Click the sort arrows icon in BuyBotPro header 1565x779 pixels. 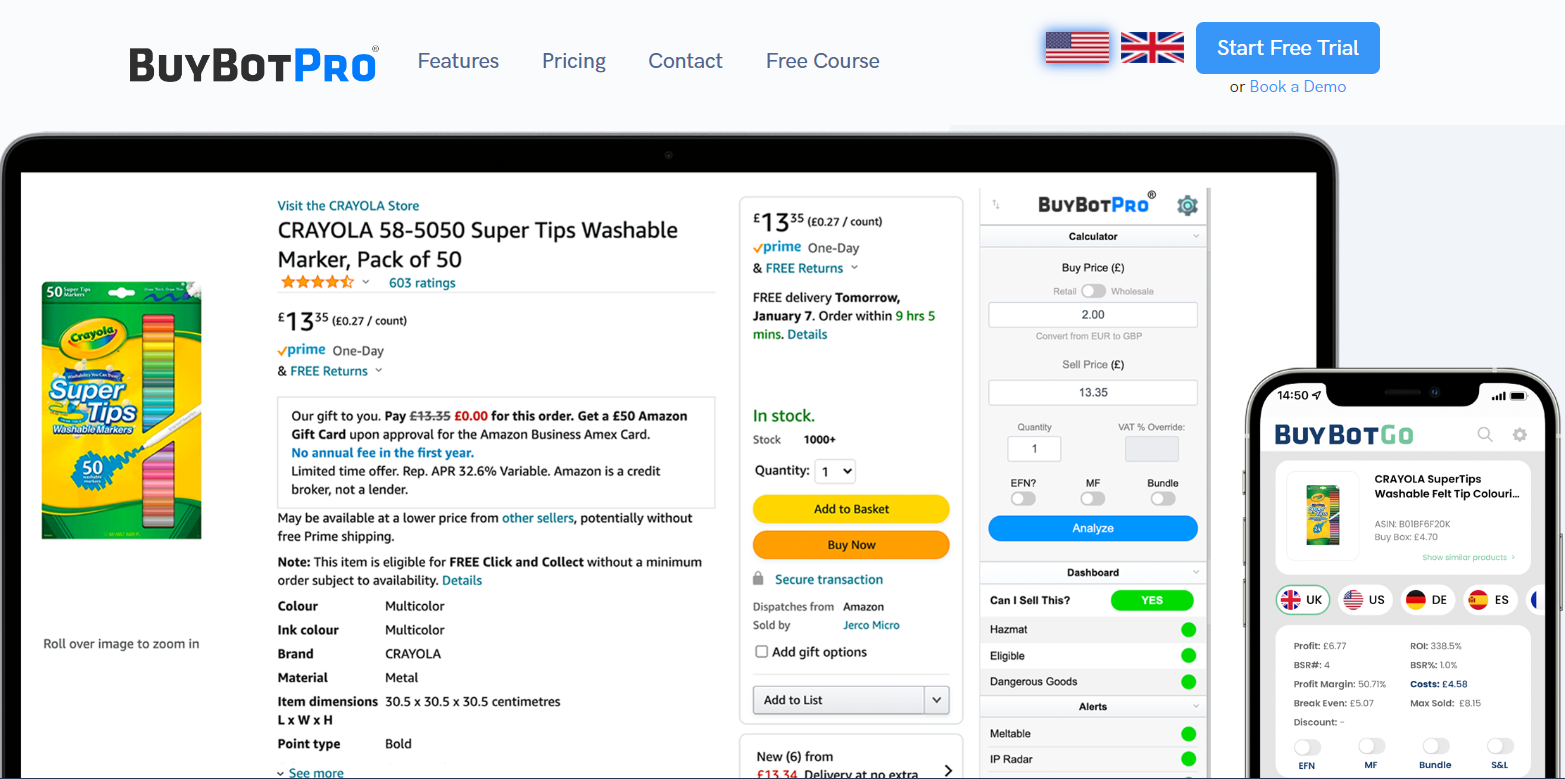pyautogui.click(x=996, y=202)
